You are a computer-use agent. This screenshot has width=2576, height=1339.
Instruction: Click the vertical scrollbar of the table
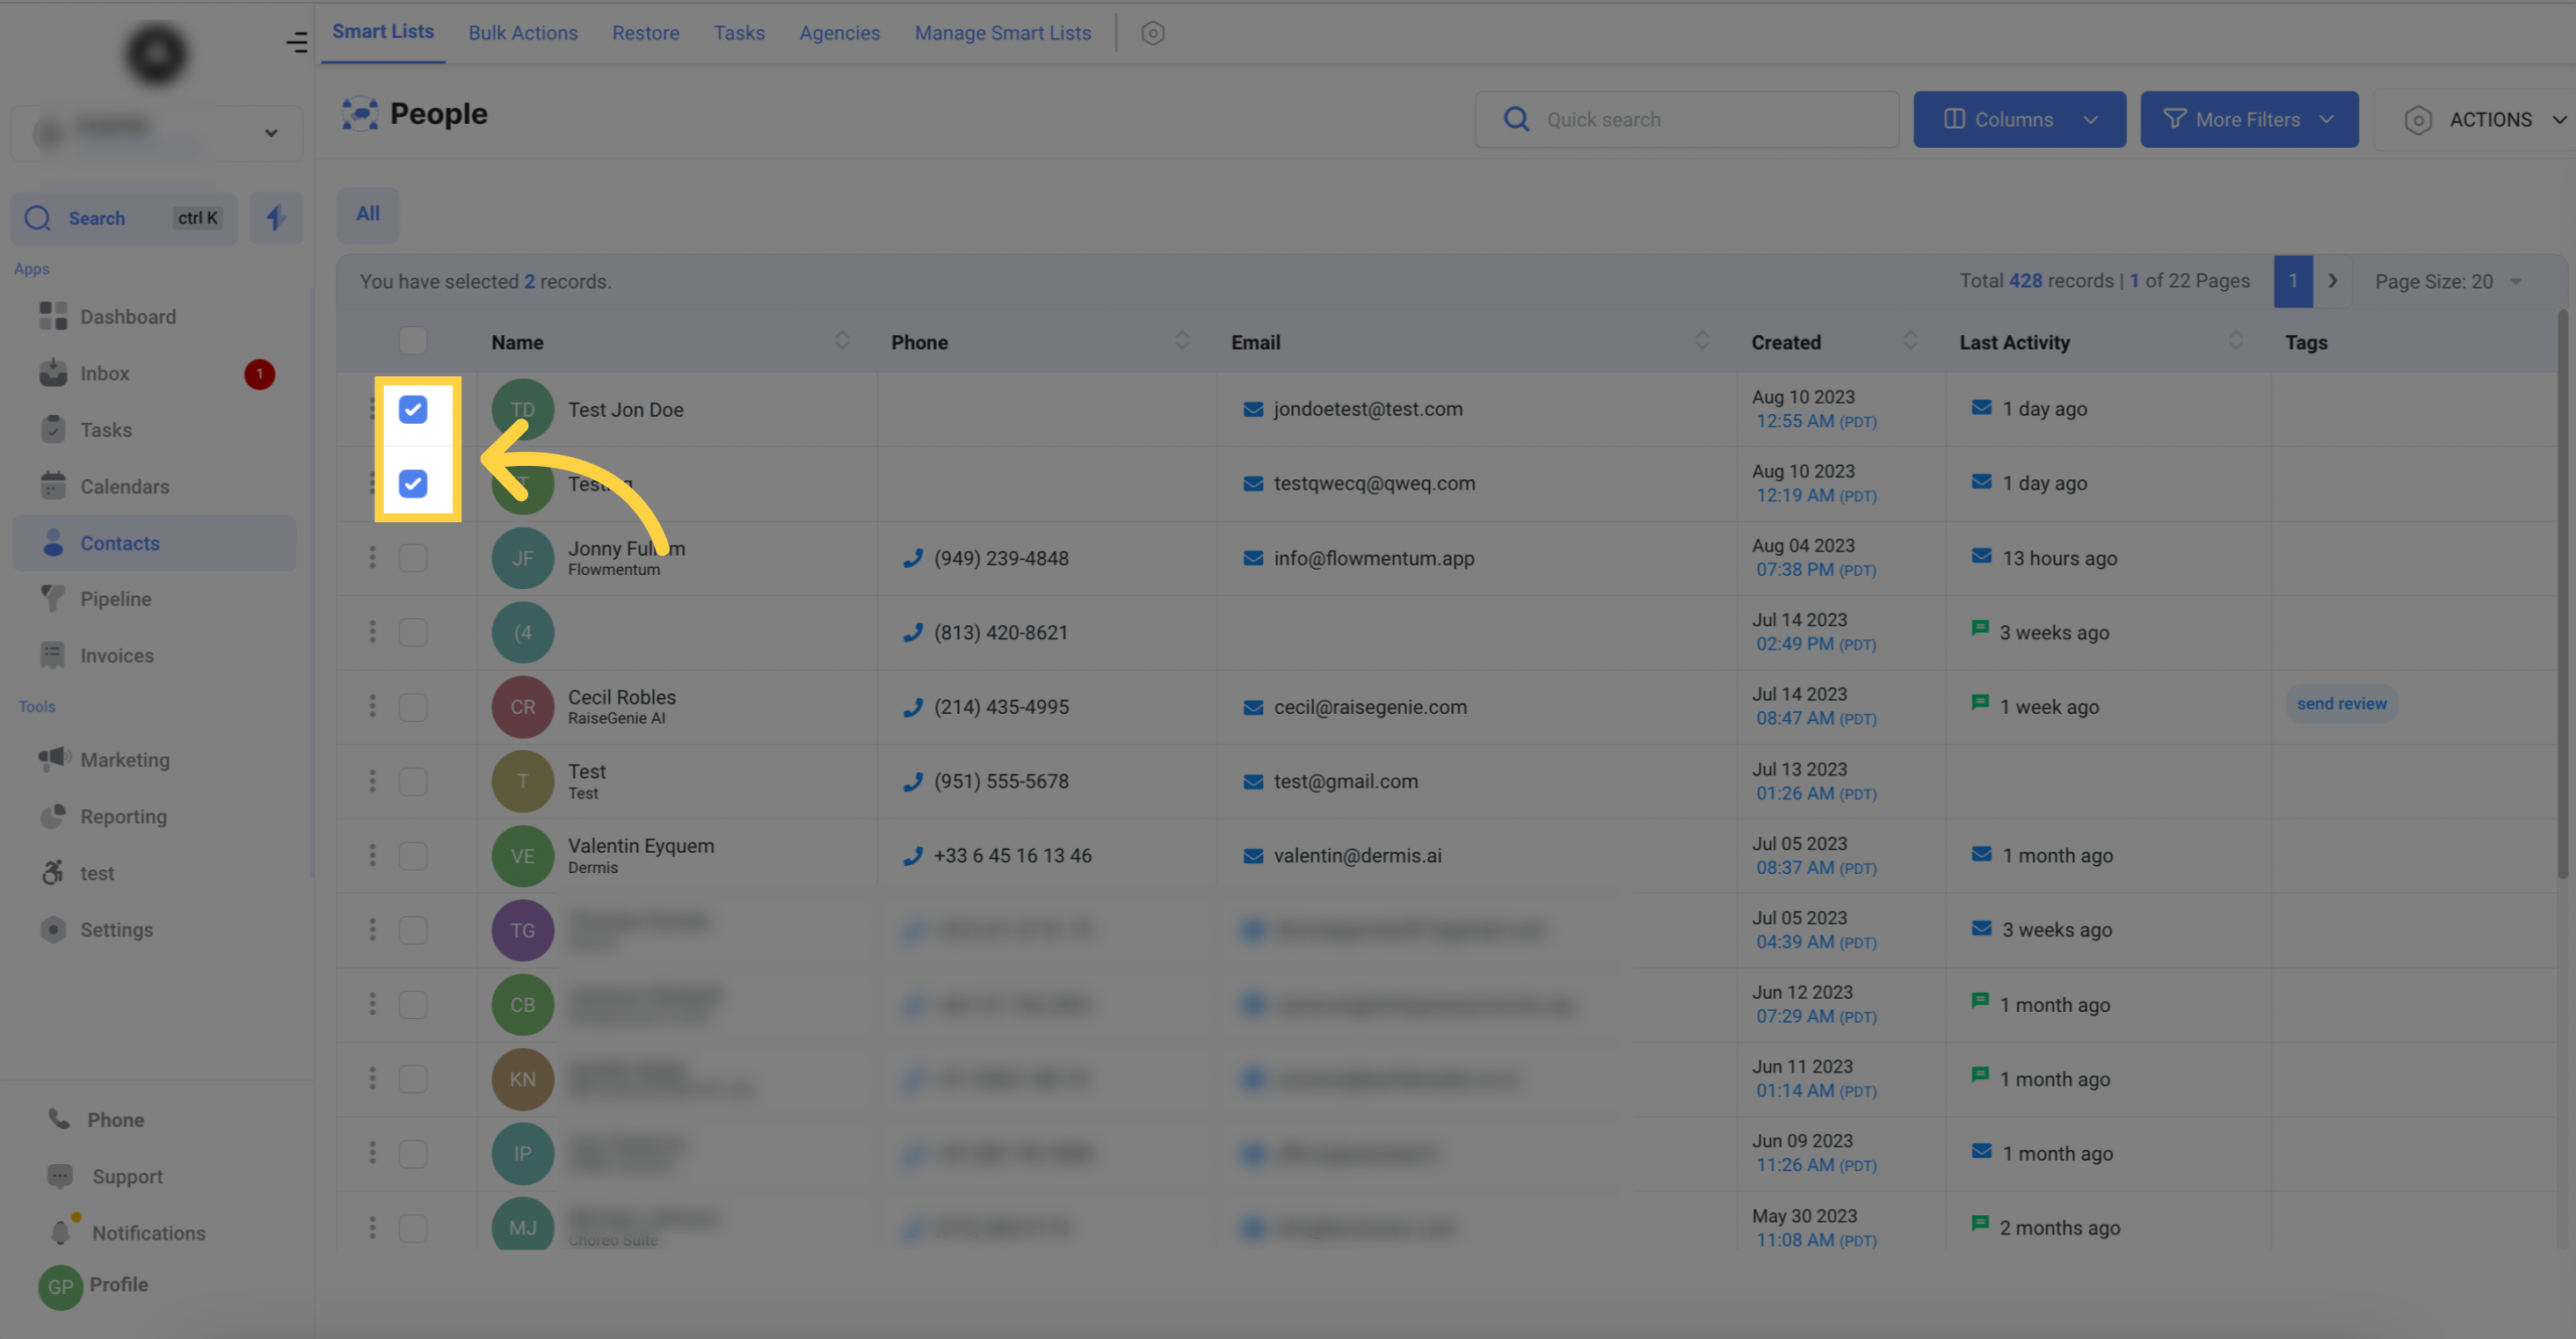[x=2563, y=594]
